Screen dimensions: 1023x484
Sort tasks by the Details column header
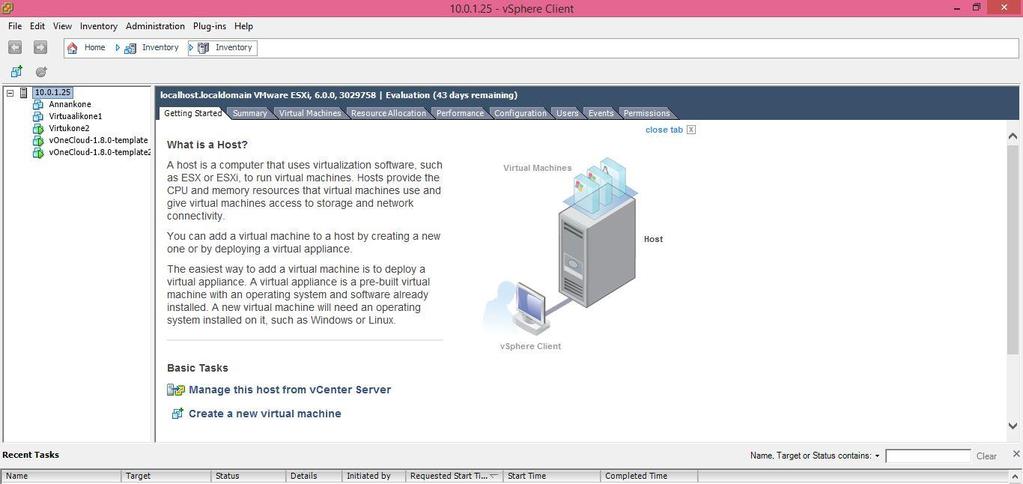tap(313, 476)
